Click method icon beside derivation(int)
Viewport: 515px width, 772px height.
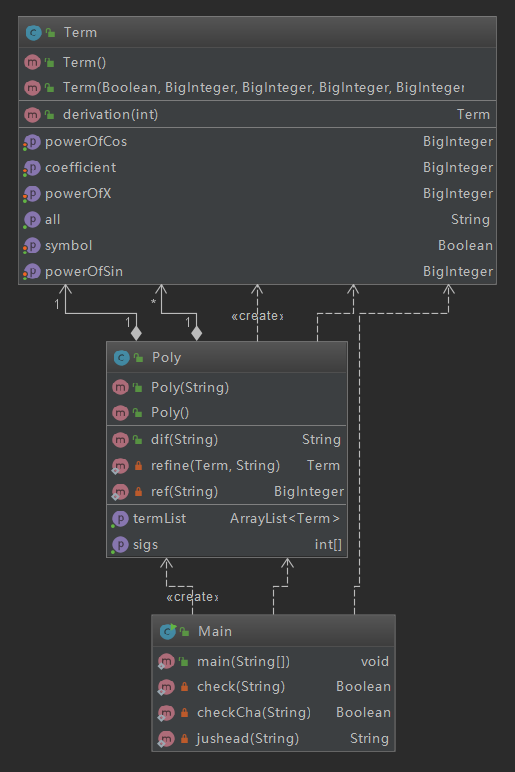32,115
